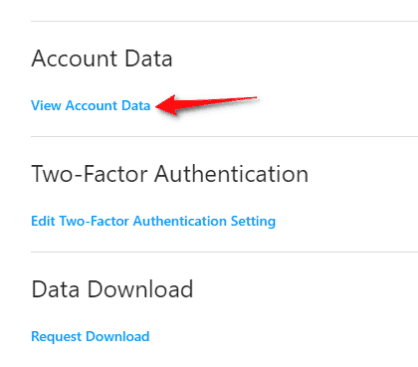
Task: Click the divider line above Account Data heading
Action: coord(224,21)
